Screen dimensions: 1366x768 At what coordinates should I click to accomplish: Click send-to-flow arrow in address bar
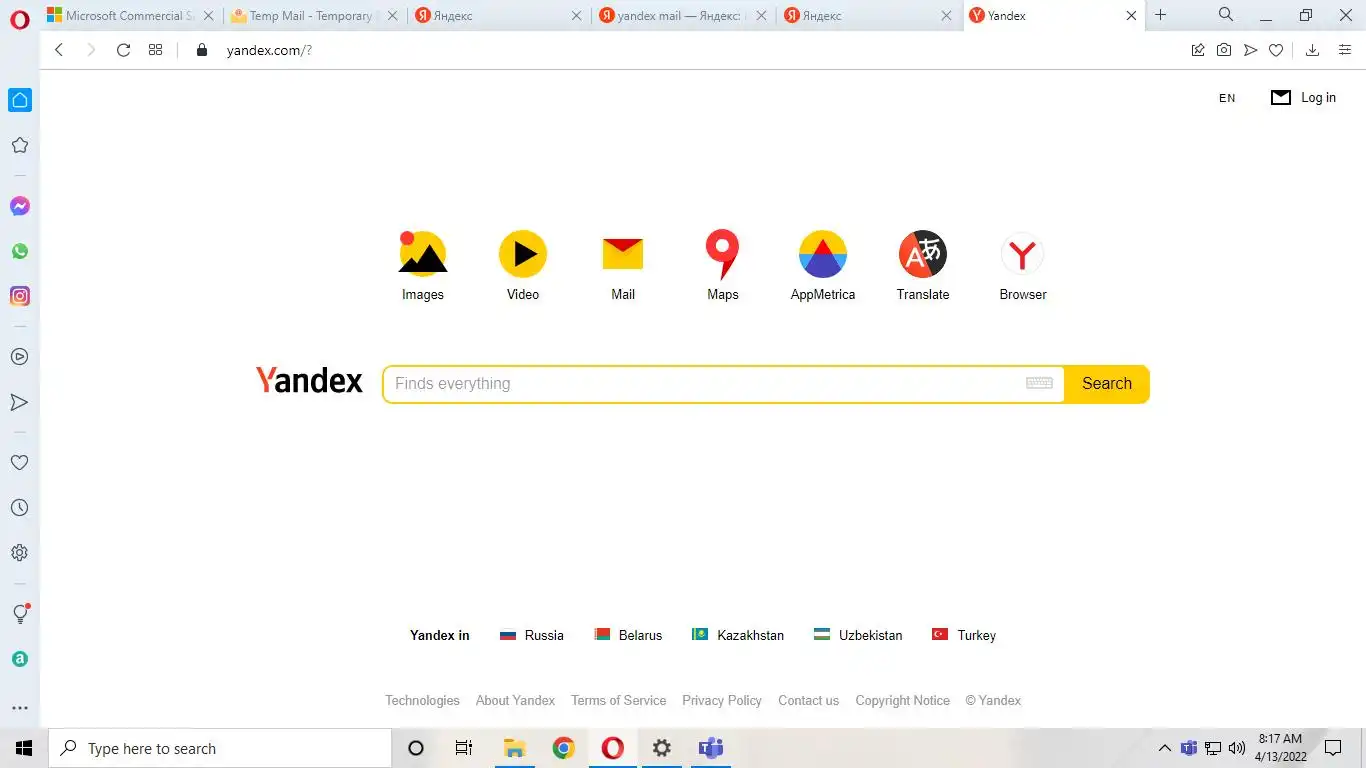pyautogui.click(x=1250, y=50)
